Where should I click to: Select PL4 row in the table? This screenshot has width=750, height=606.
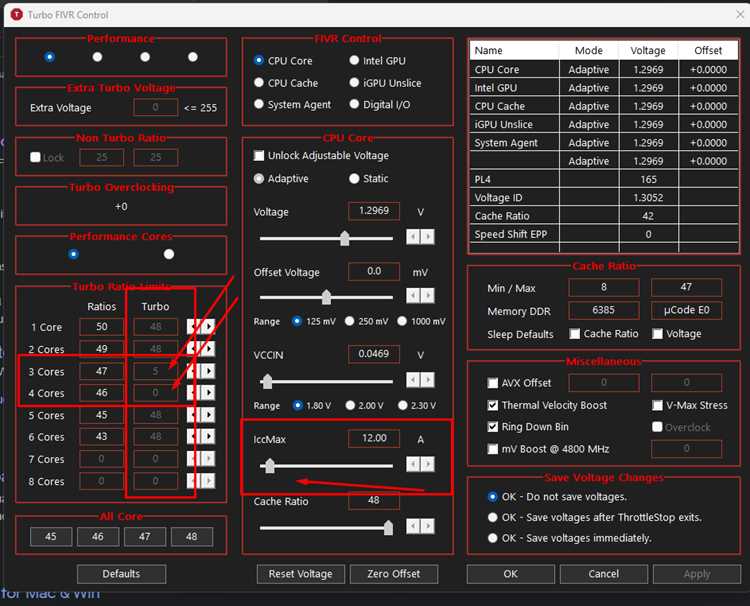(x=604, y=179)
